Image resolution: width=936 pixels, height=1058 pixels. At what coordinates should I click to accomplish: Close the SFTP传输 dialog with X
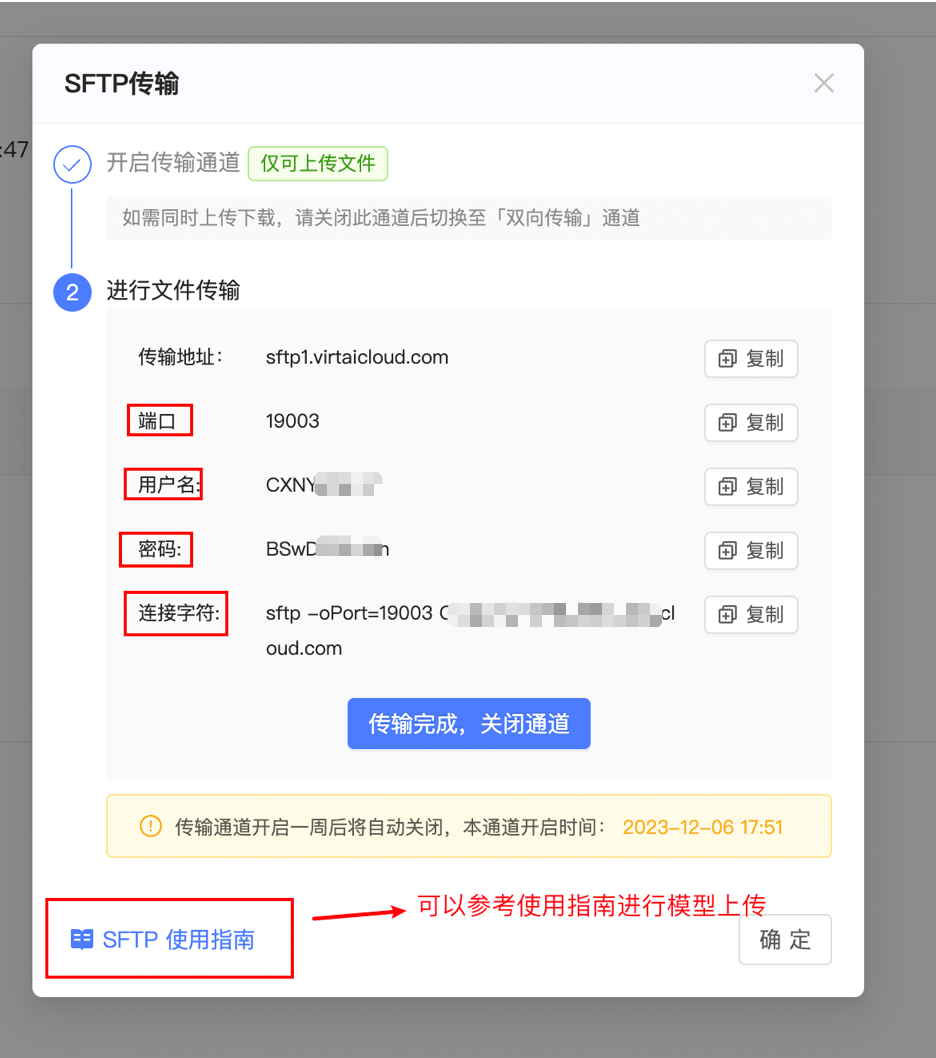[824, 83]
